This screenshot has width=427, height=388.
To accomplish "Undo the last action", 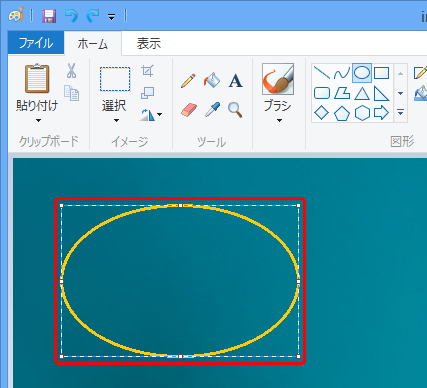I will tap(71, 15).
